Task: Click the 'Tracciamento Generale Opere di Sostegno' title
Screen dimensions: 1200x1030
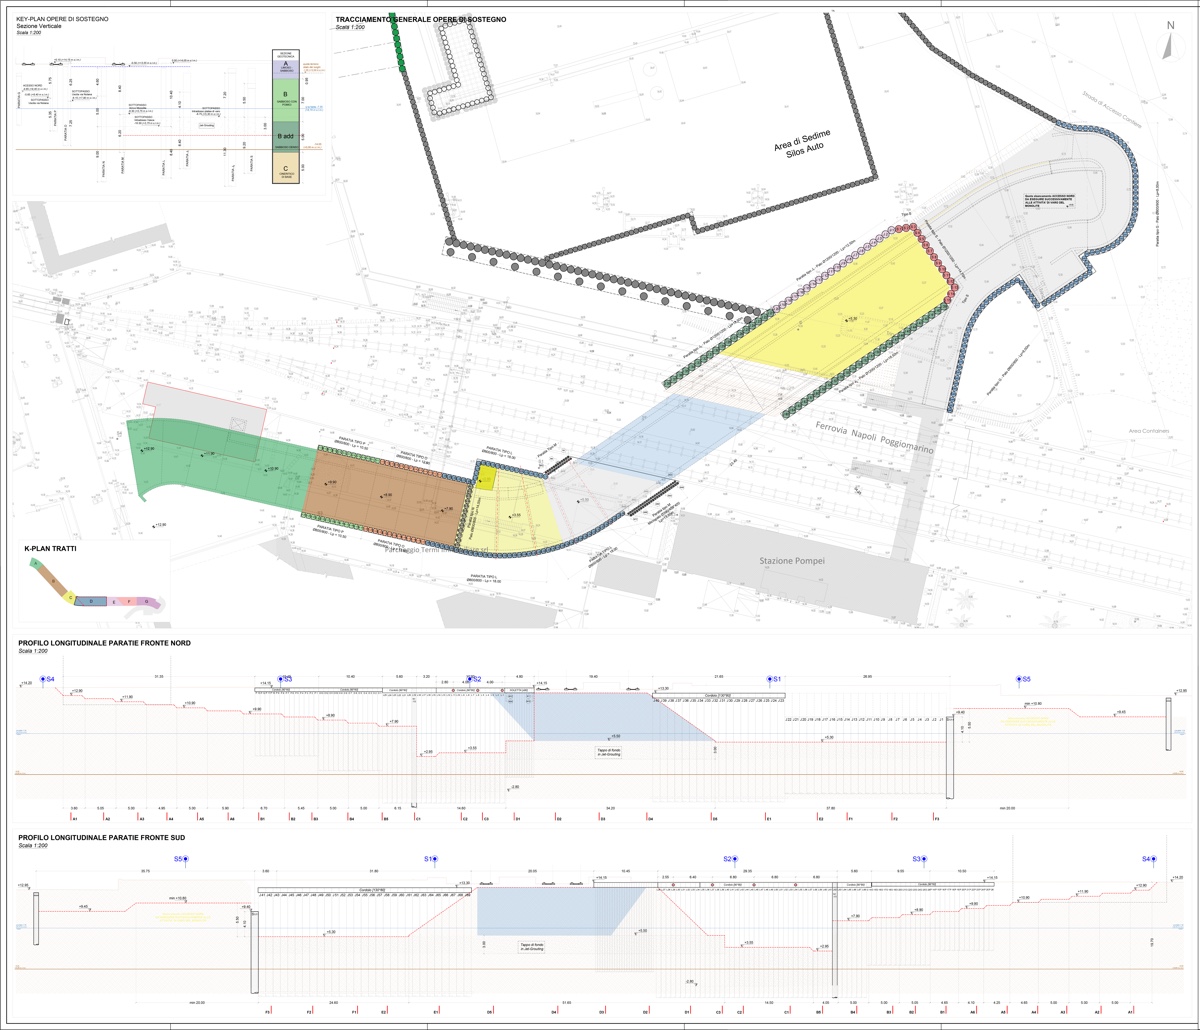Action: [421, 19]
